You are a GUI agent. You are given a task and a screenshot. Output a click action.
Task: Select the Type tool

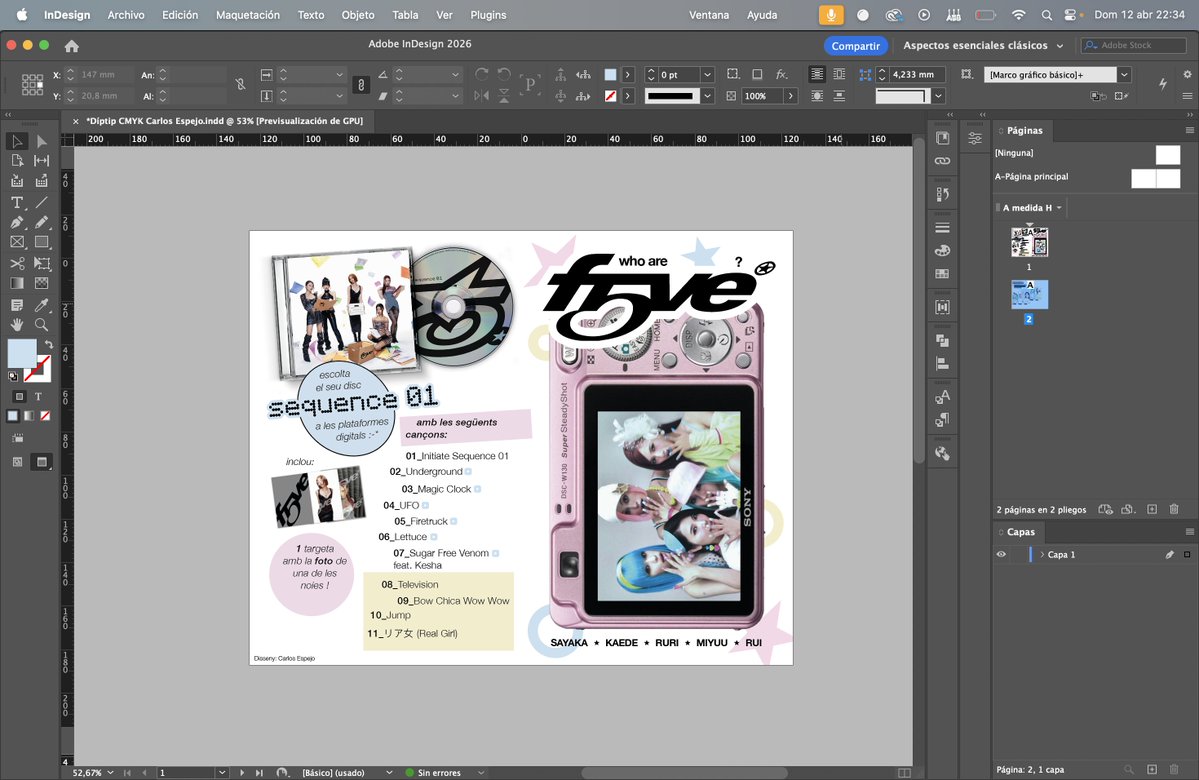coord(17,203)
